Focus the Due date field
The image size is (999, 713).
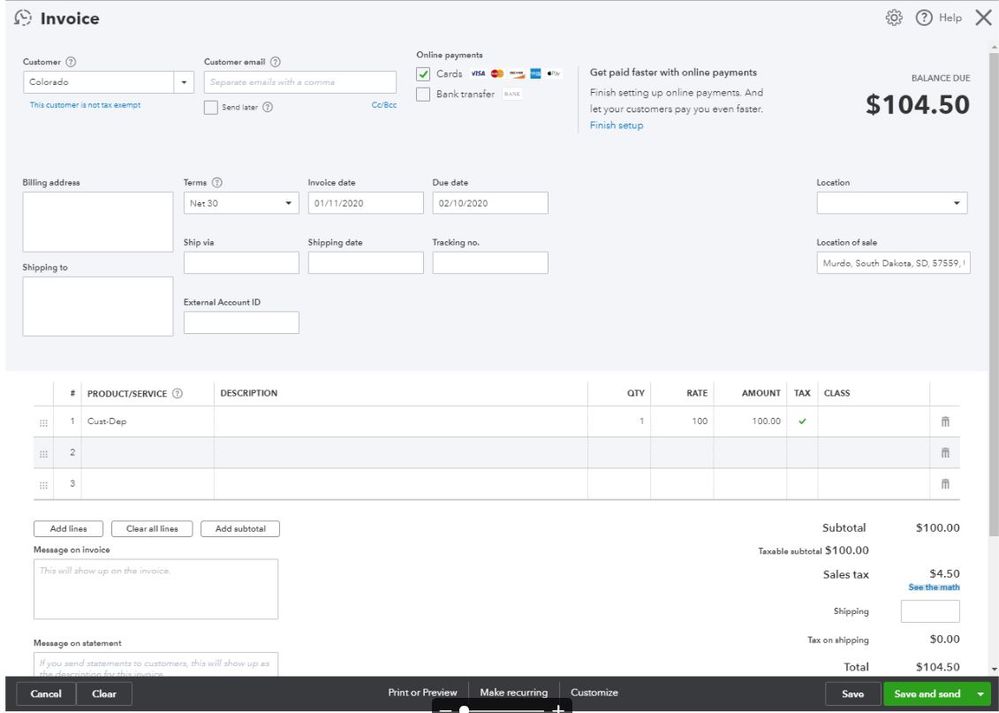tap(490, 203)
